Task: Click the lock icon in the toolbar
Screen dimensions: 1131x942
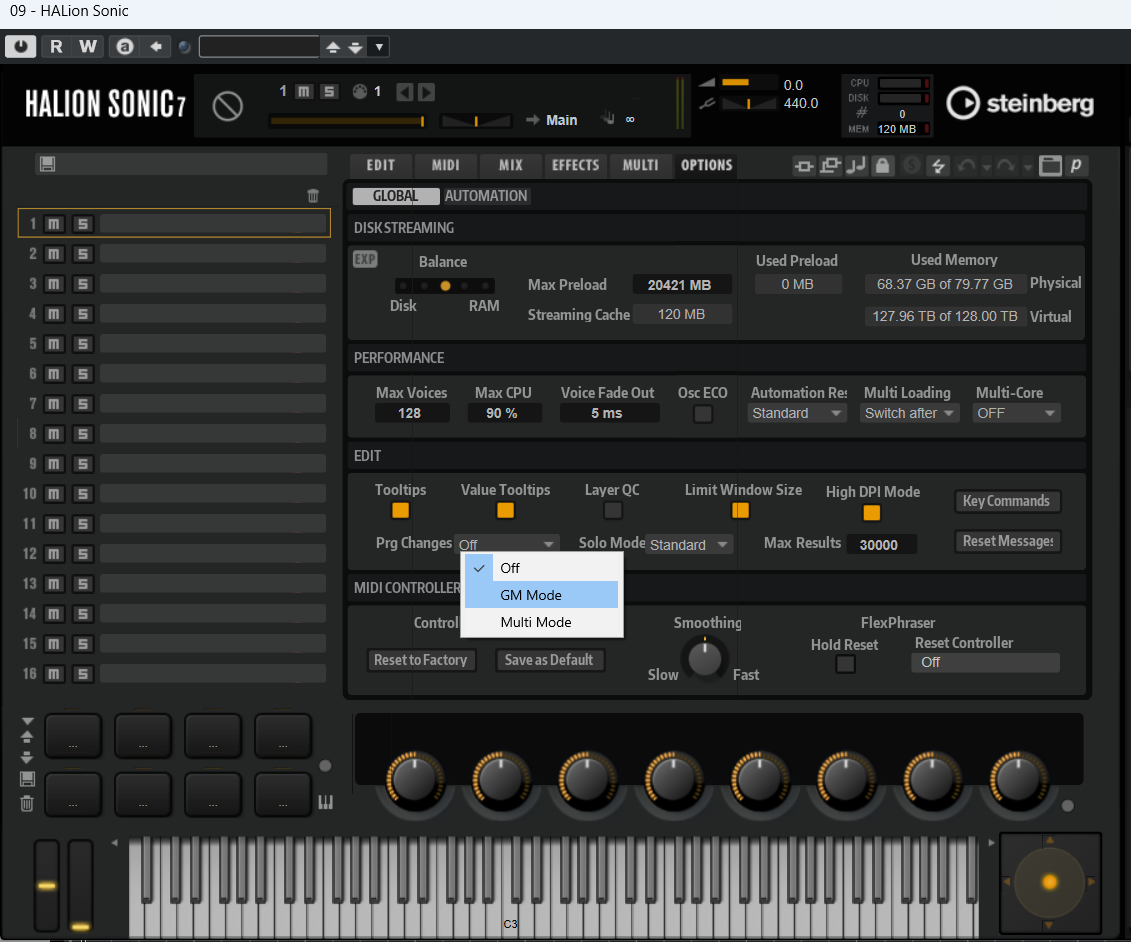Action: (x=882, y=166)
